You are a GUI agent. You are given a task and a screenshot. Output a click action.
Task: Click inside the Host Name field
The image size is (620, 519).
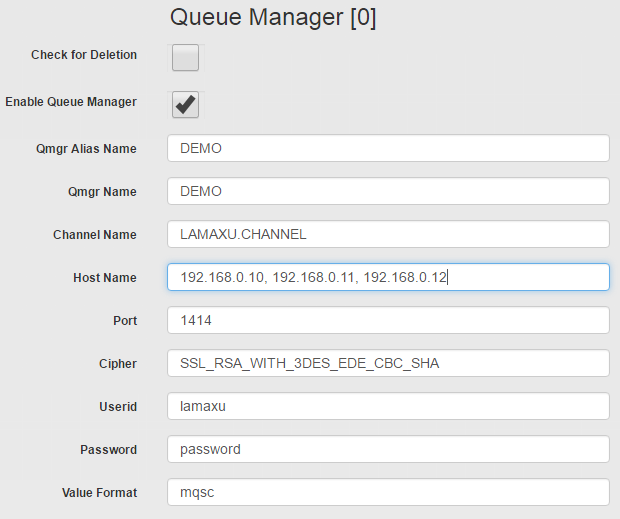click(388, 277)
